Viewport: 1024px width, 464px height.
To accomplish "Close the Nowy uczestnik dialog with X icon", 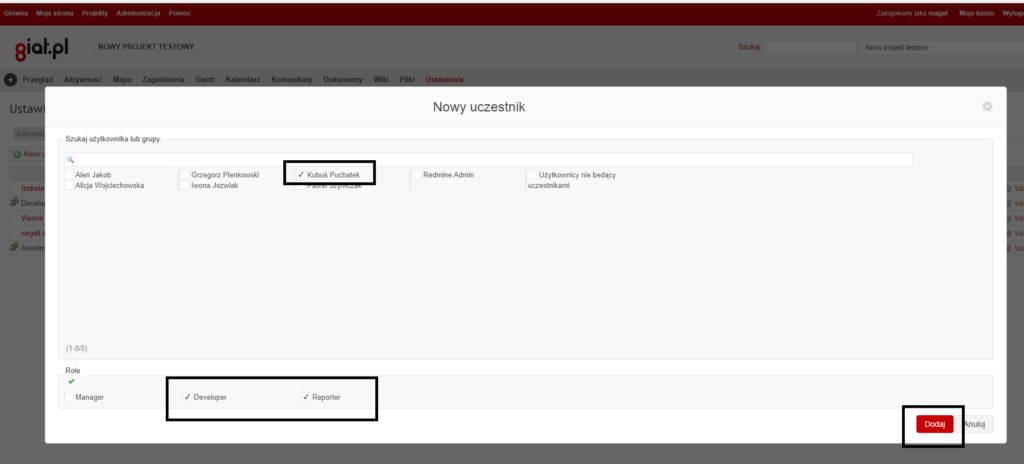I will pos(987,107).
